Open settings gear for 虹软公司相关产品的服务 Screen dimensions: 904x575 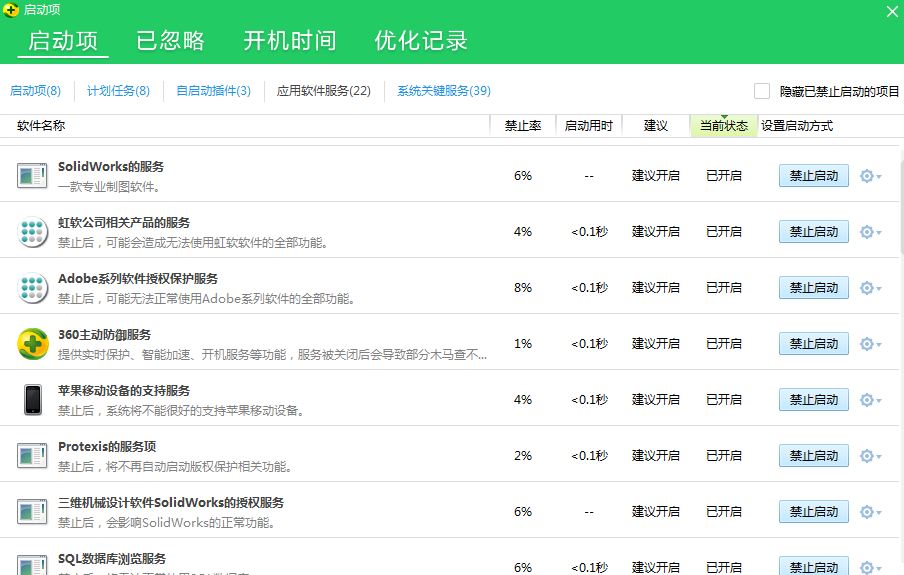870,232
